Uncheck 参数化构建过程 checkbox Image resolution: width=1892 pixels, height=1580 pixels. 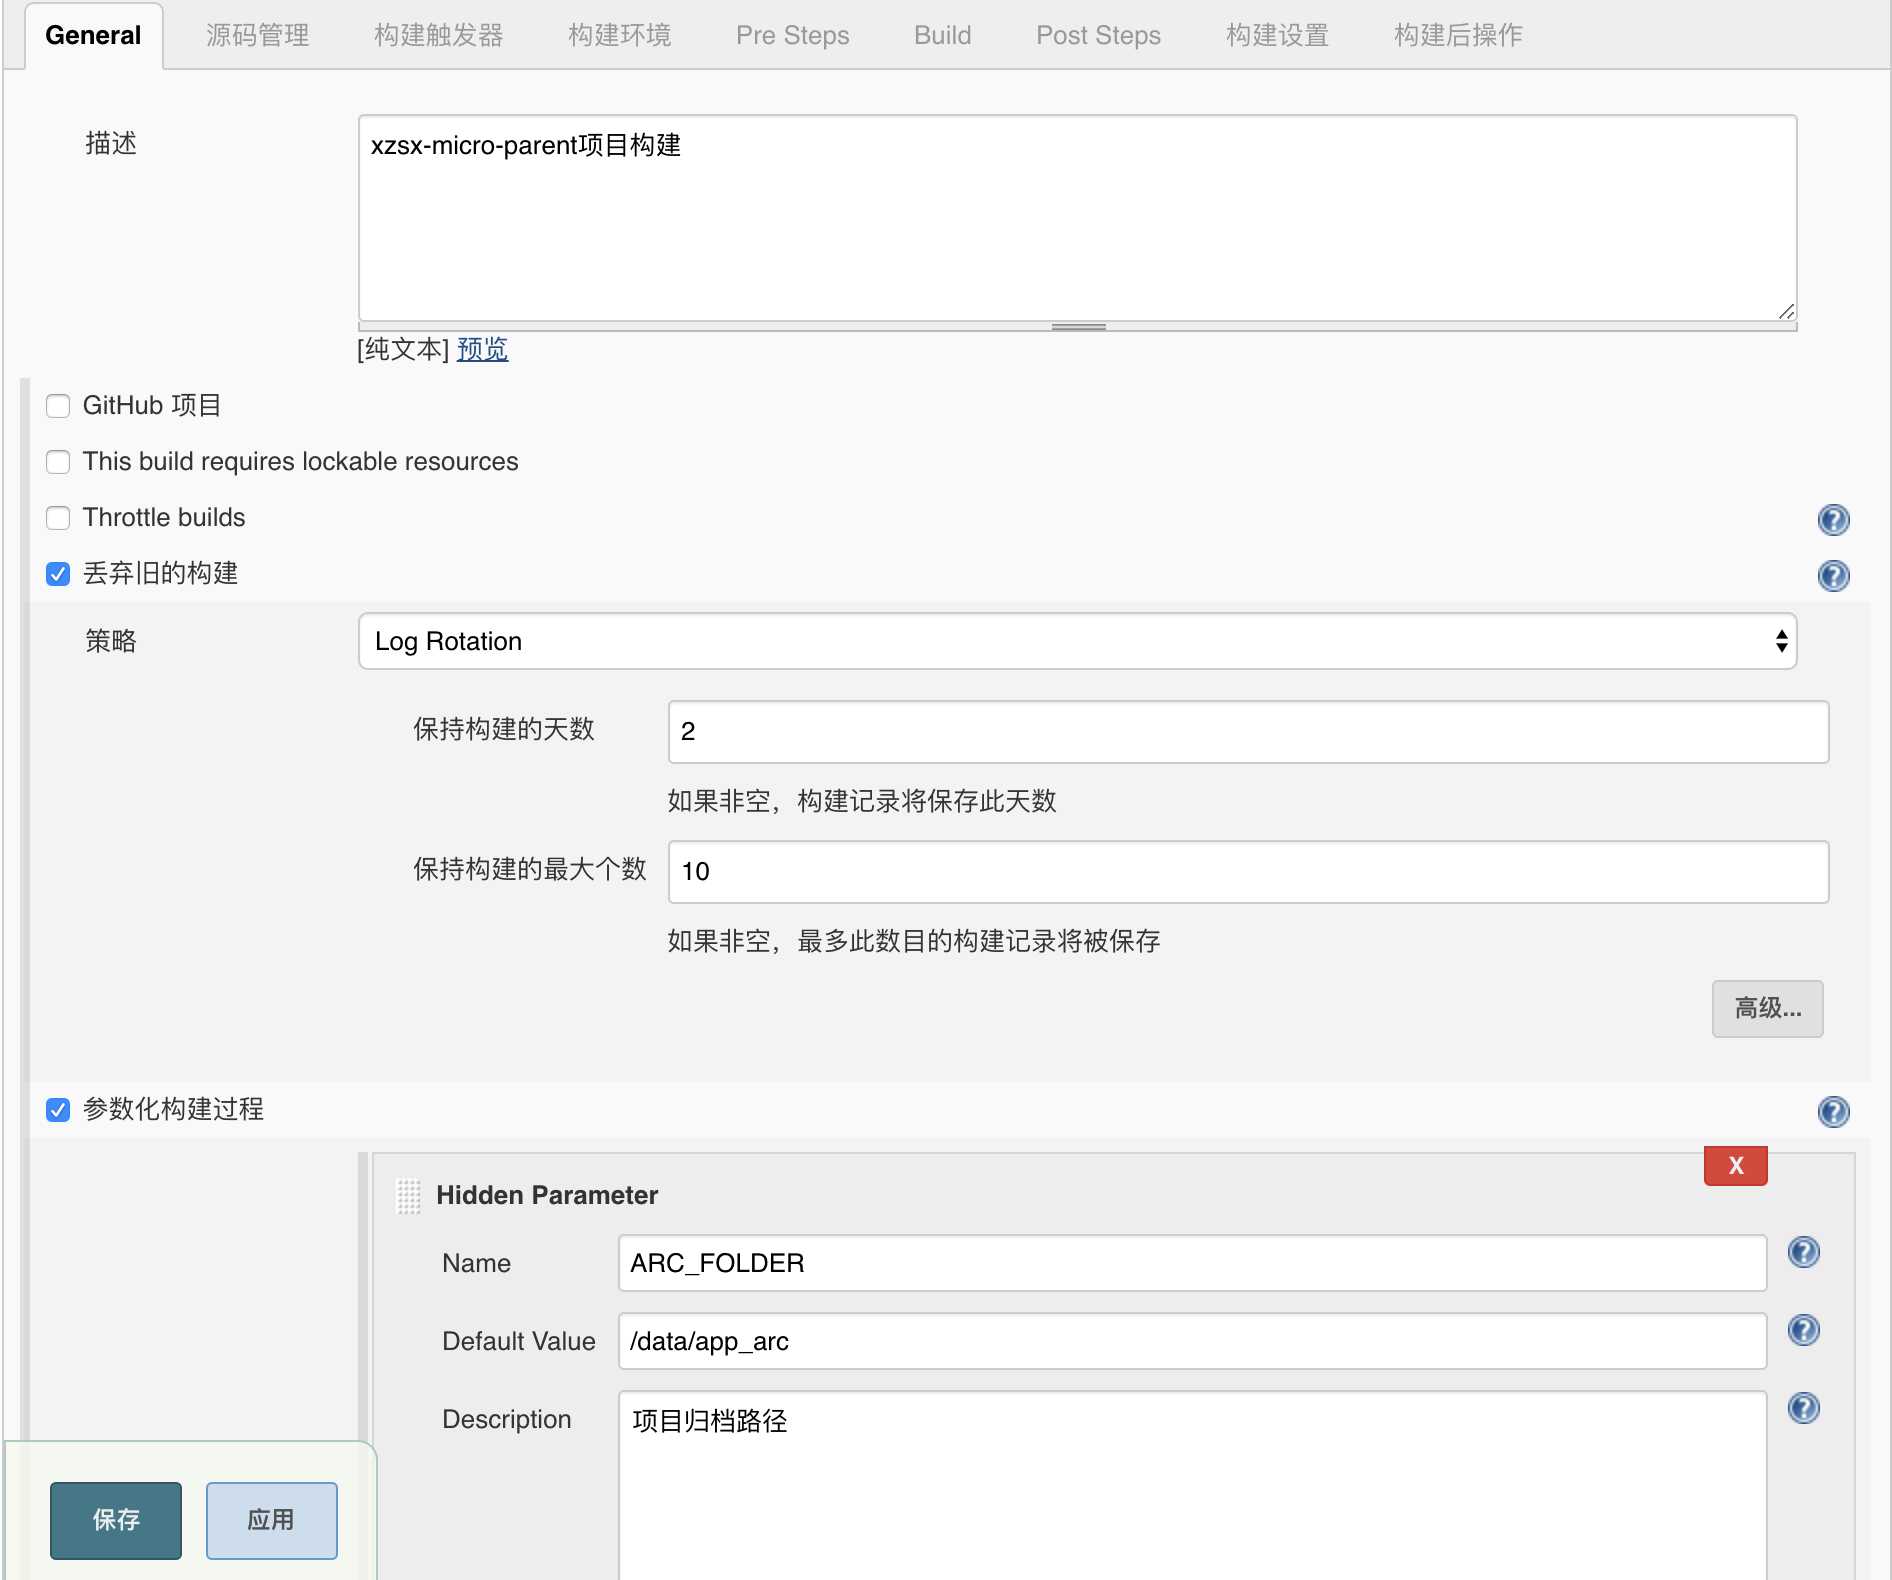coord(58,1110)
